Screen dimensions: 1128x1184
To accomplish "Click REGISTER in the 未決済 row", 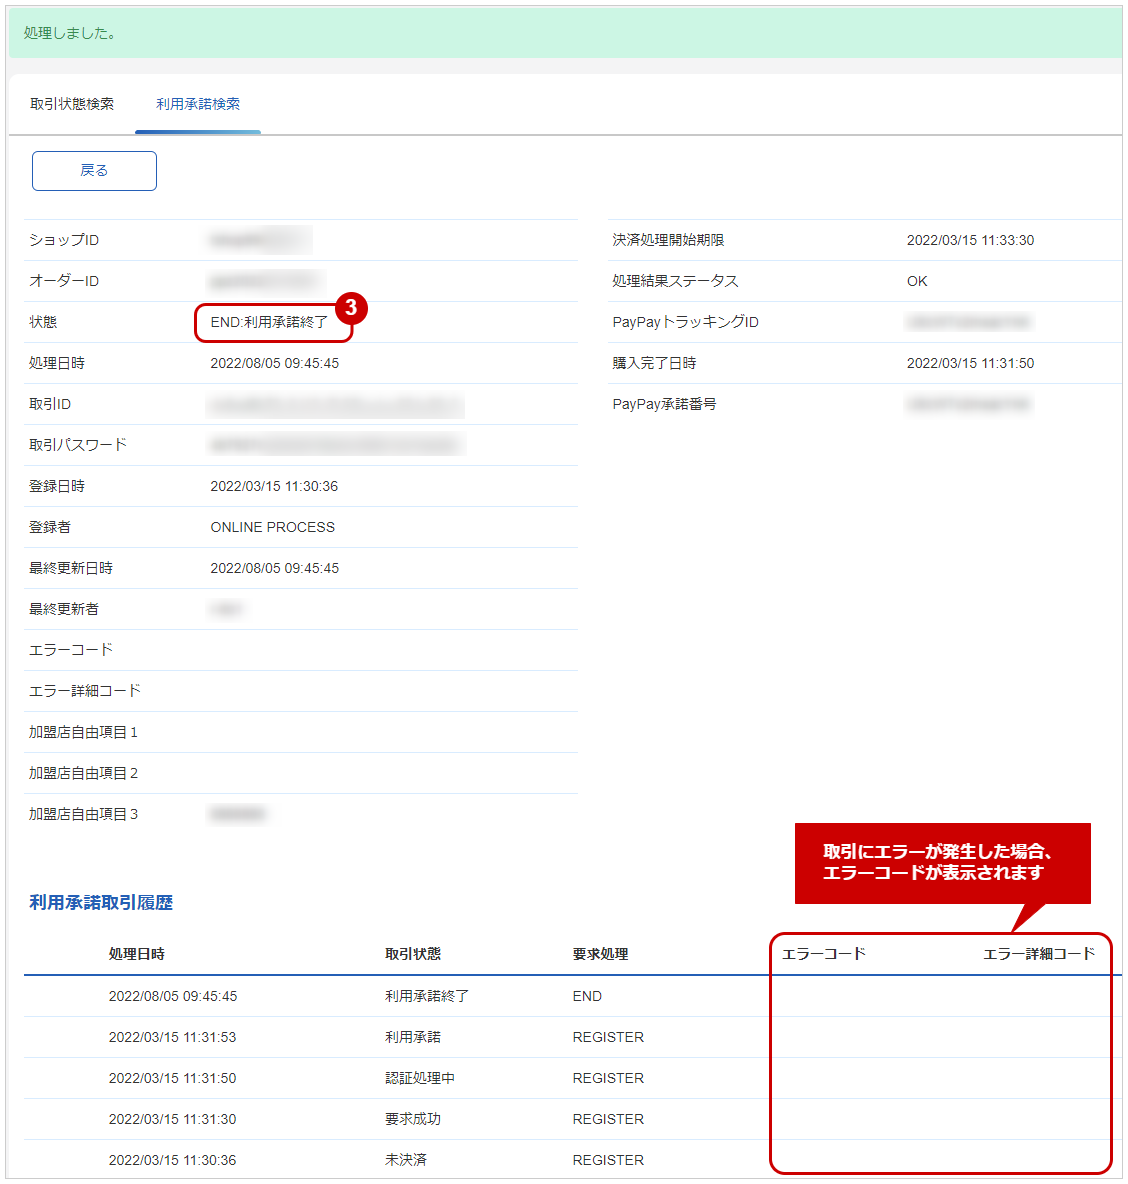I will tap(608, 1160).
